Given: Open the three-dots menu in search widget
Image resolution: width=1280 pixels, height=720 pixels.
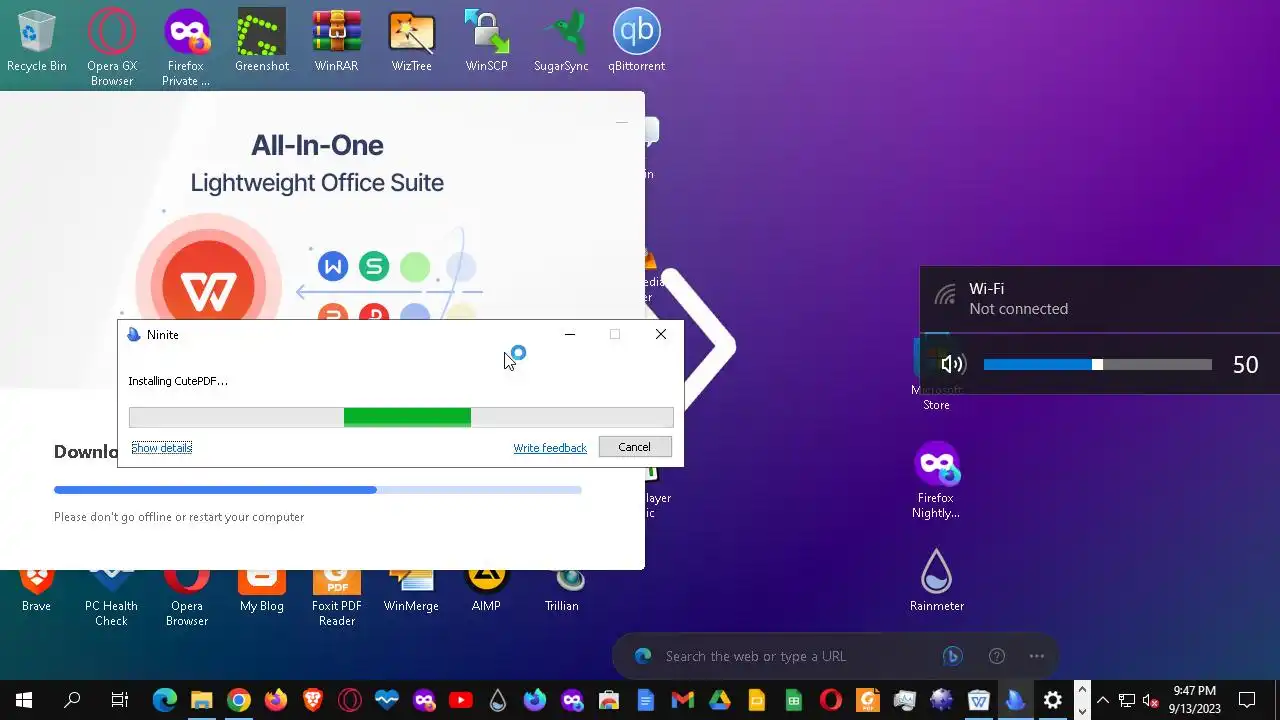Looking at the screenshot, I should [1037, 656].
